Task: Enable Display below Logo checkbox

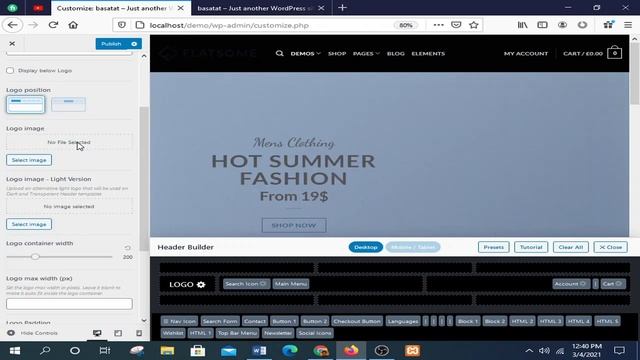Action: pyautogui.click(x=10, y=71)
